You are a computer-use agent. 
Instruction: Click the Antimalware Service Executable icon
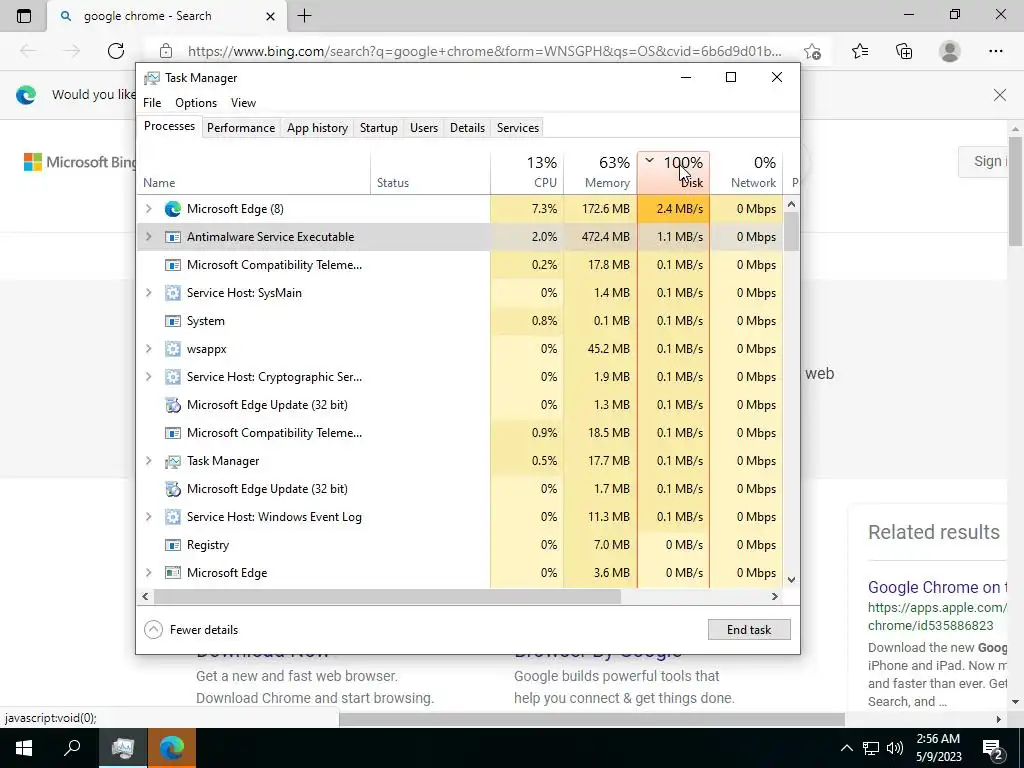pyautogui.click(x=172, y=237)
